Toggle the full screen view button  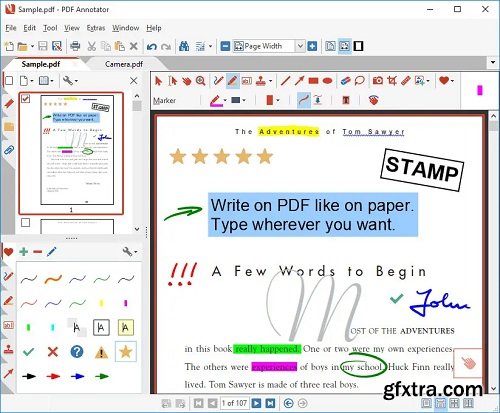tap(358, 46)
